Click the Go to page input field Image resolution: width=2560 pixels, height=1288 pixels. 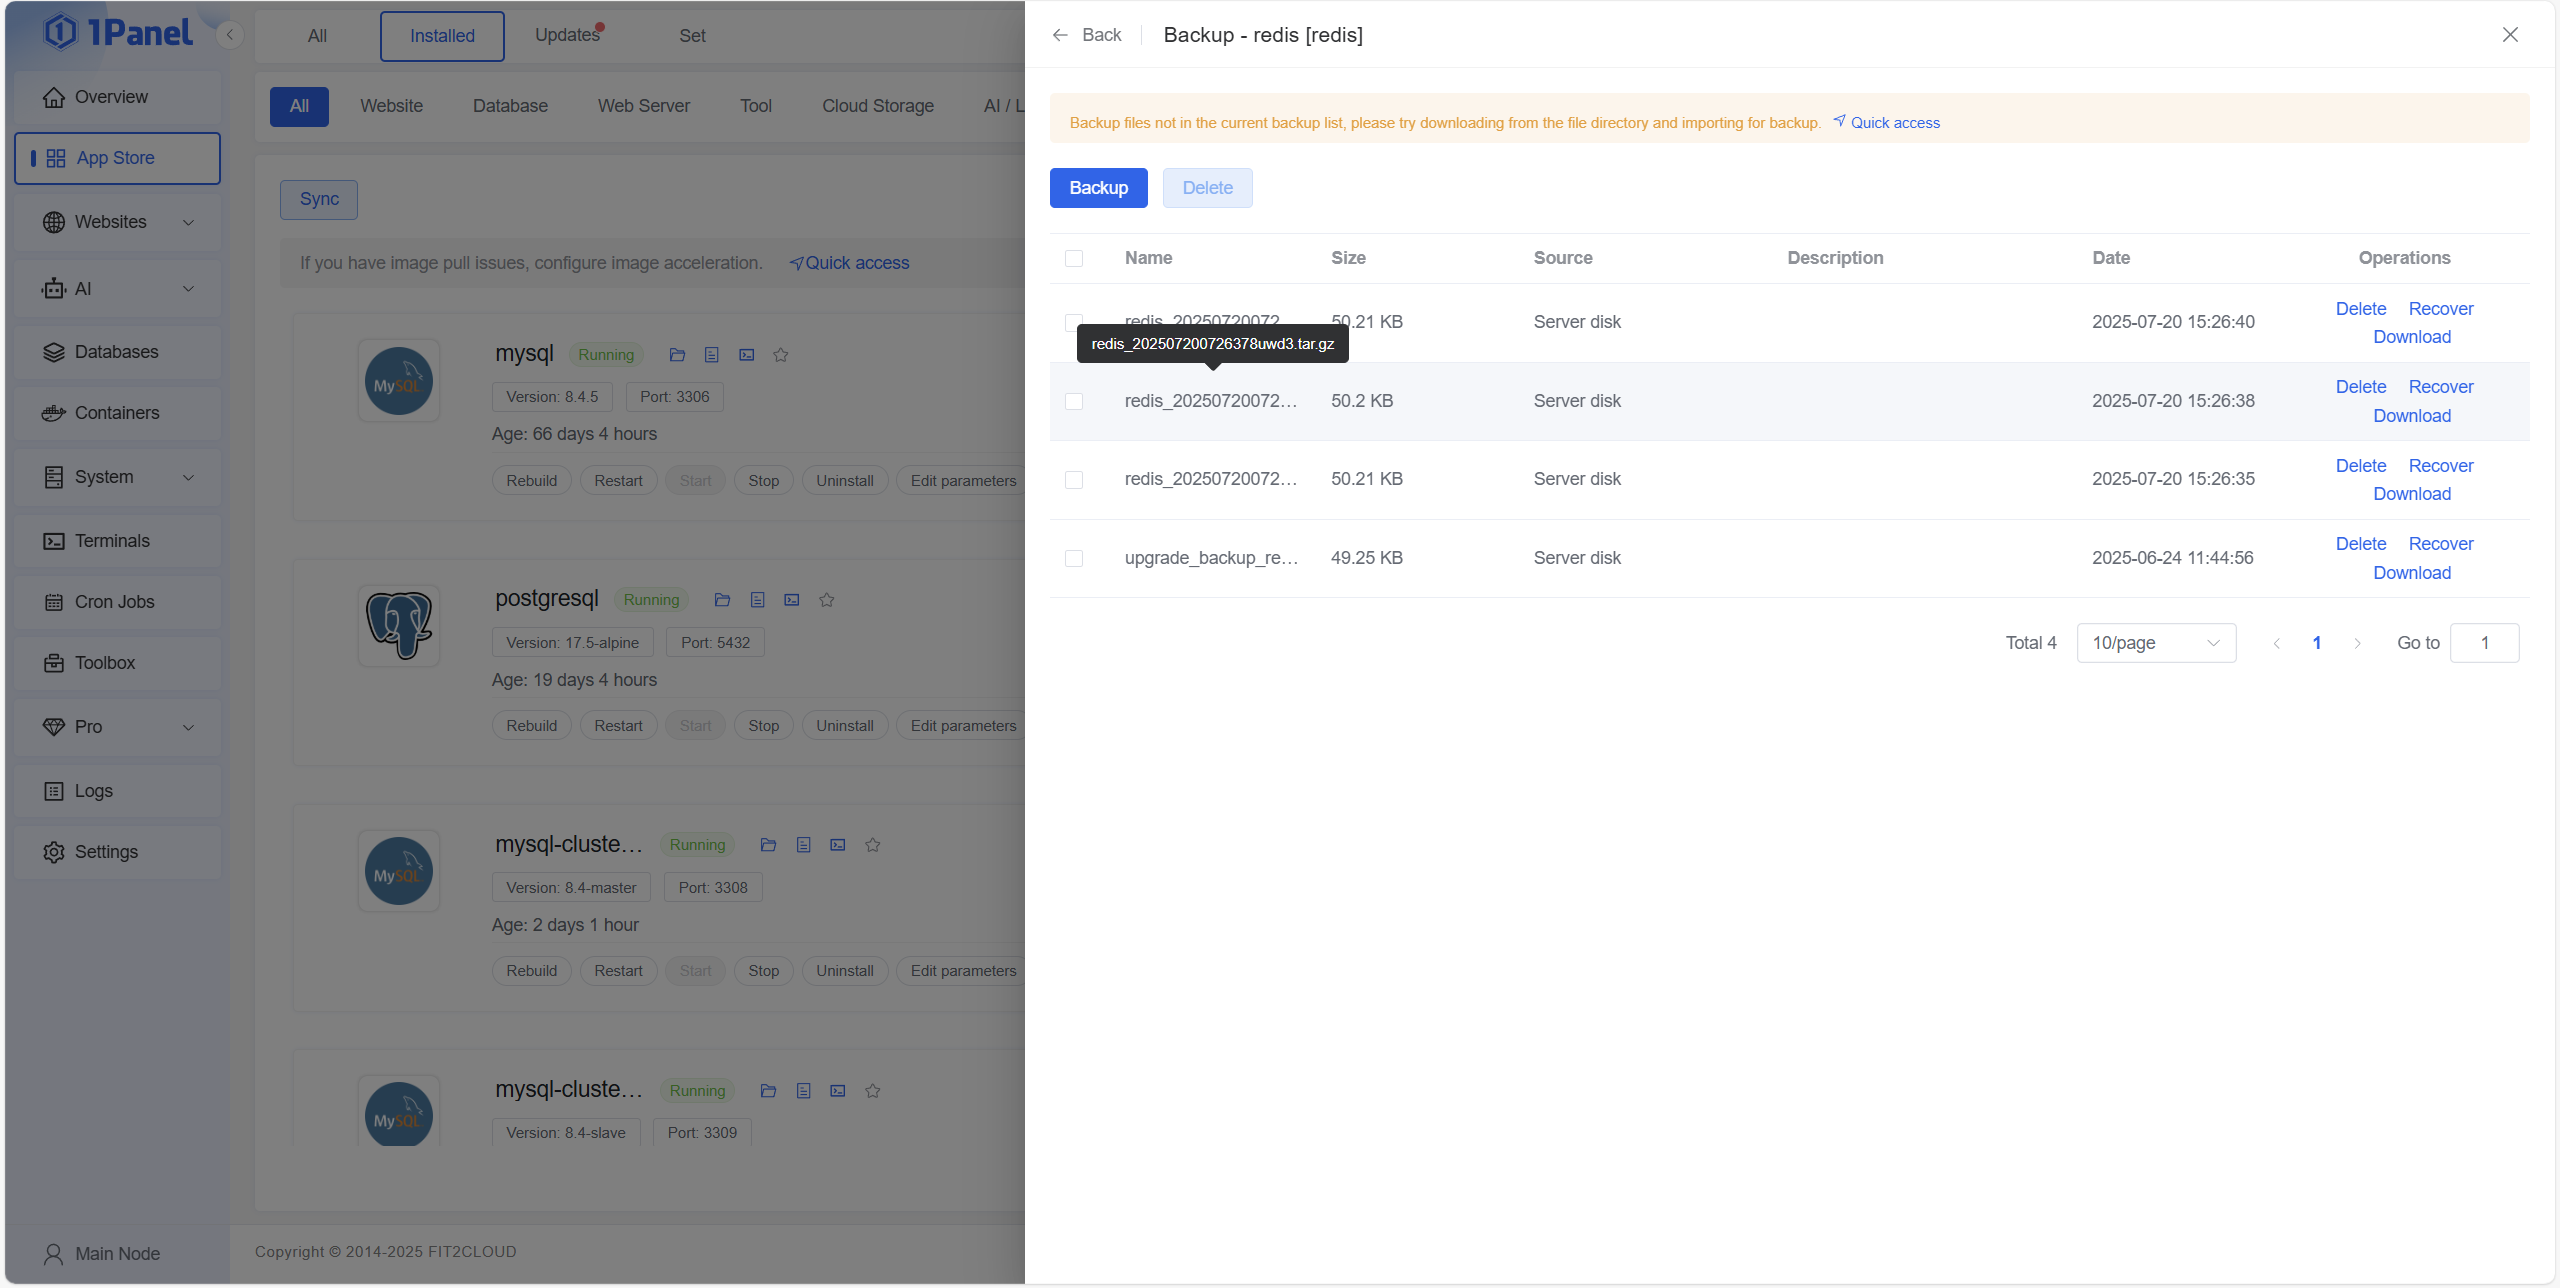pos(2484,643)
